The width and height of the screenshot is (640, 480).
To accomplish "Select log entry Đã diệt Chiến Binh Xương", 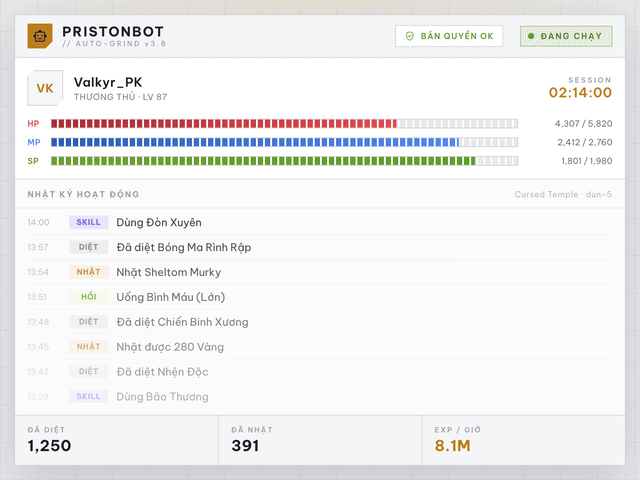I will click(320, 322).
